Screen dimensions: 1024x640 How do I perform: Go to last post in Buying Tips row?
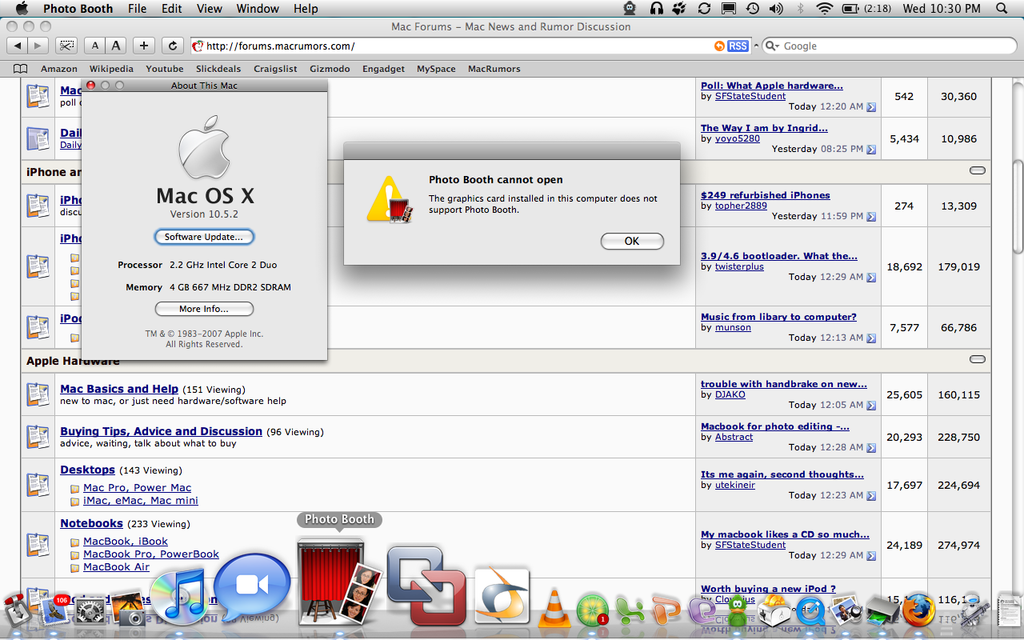871,448
